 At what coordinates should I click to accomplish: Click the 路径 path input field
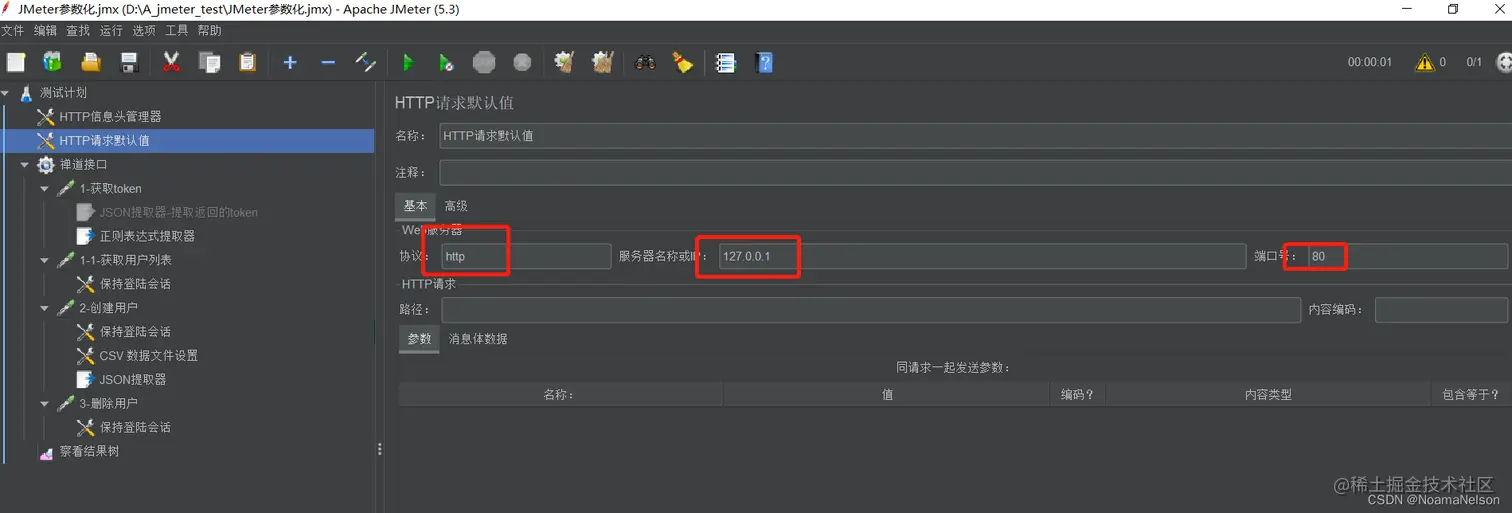[x=871, y=310]
